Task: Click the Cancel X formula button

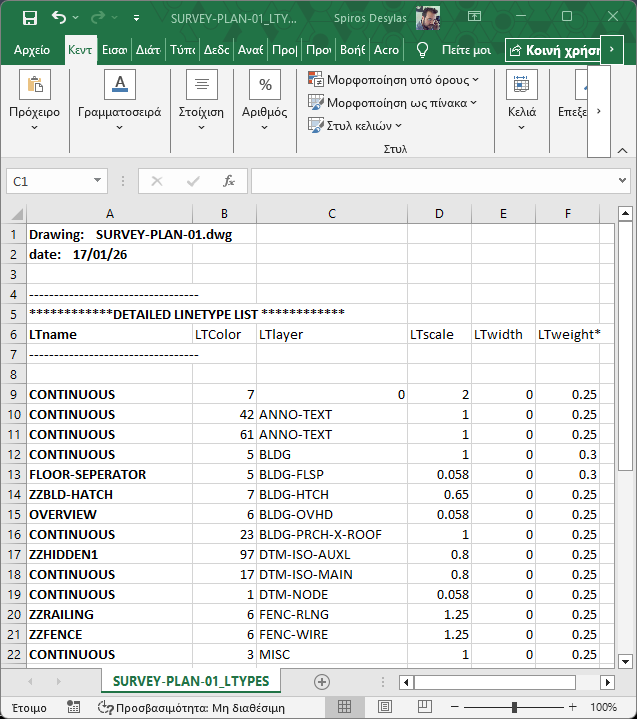Action: [x=157, y=181]
